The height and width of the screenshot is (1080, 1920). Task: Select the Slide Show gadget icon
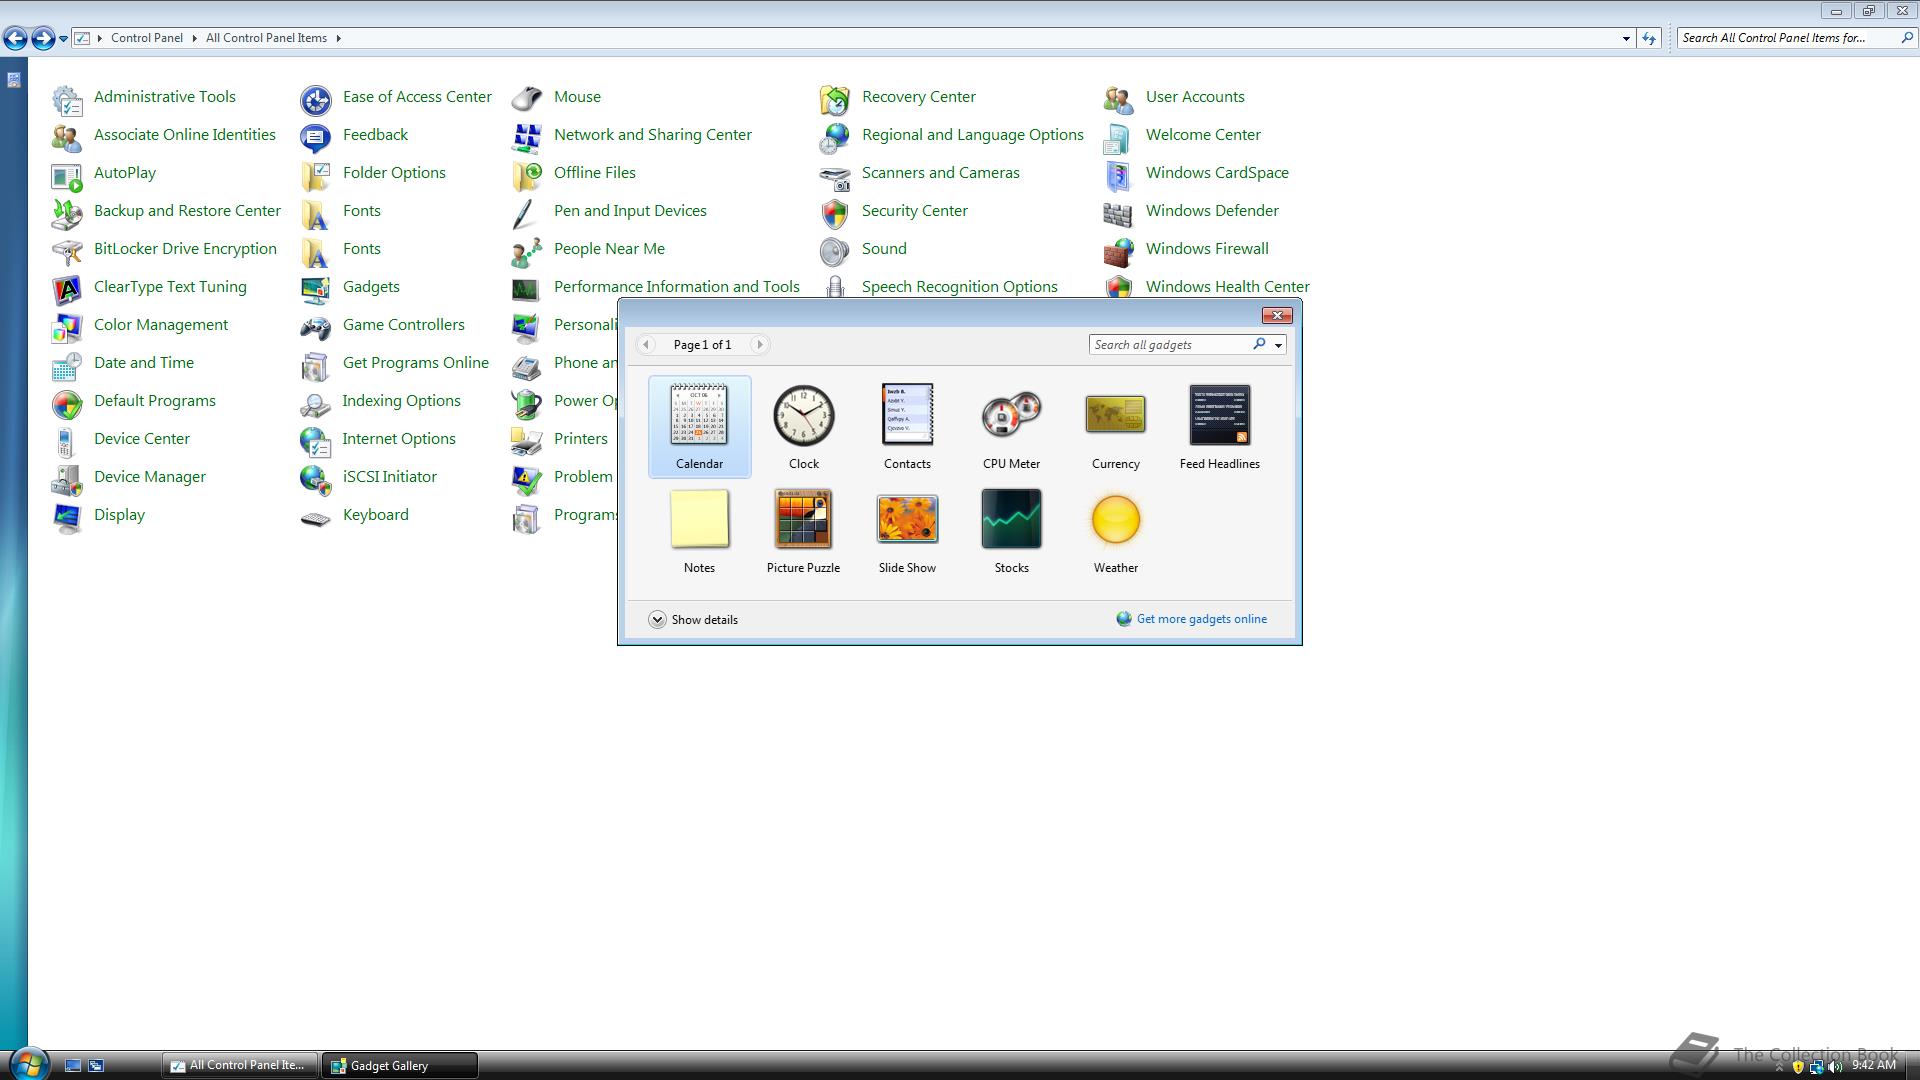(907, 519)
